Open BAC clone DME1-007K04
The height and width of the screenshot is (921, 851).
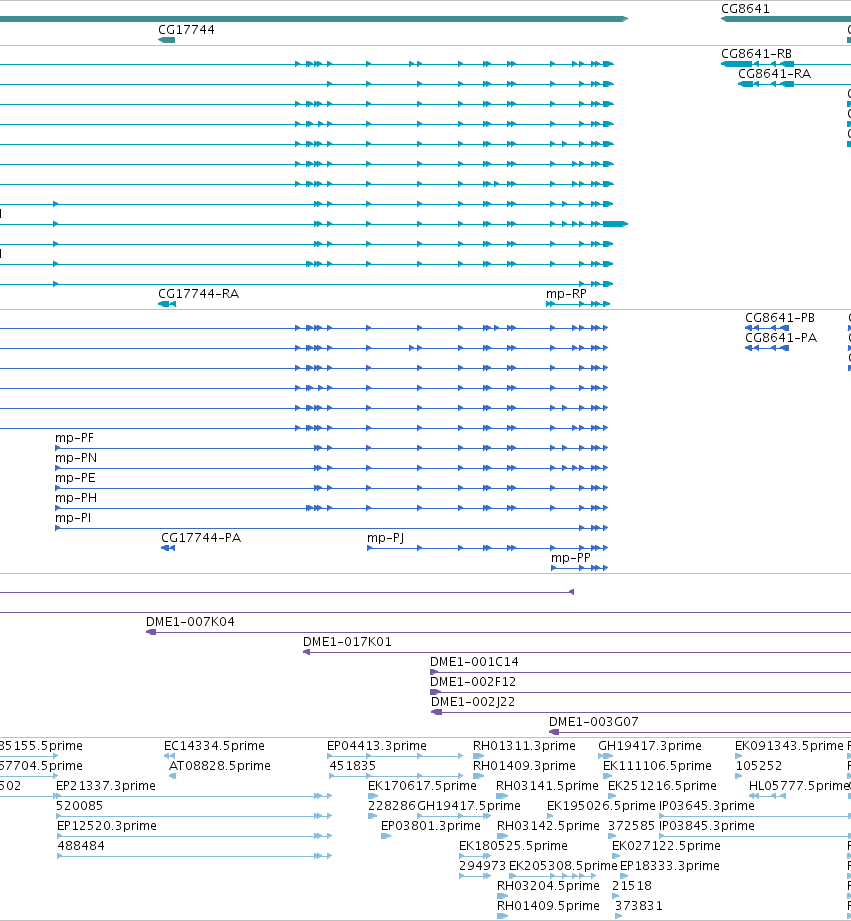click(x=190, y=622)
